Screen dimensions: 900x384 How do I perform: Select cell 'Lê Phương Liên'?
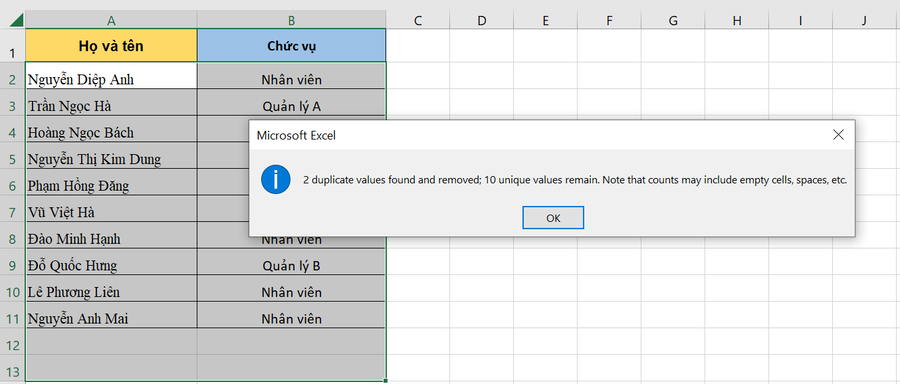click(111, 288)
